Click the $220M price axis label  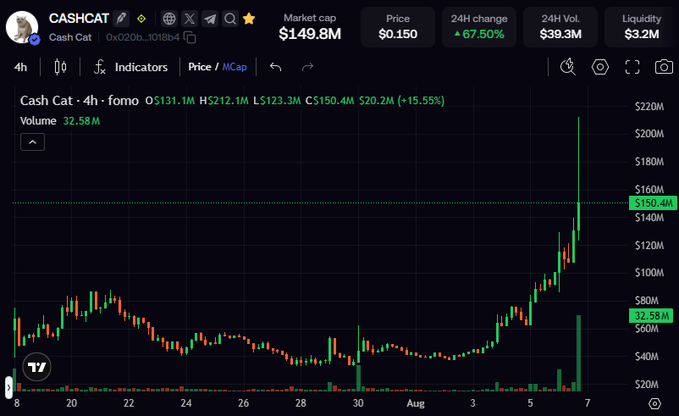coord(649,106)
